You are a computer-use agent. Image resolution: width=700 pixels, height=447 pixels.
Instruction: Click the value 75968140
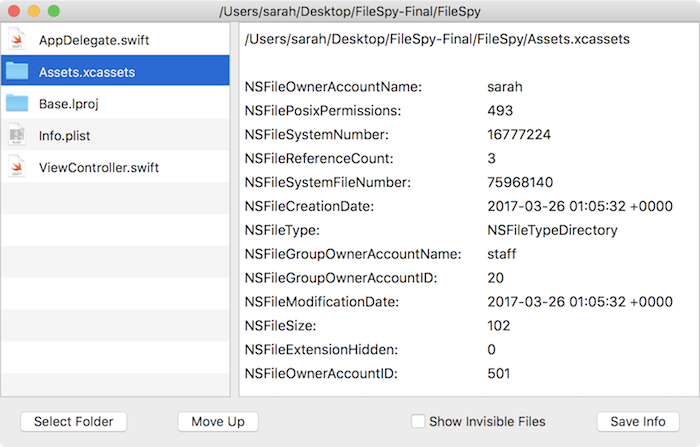point(520,182)
